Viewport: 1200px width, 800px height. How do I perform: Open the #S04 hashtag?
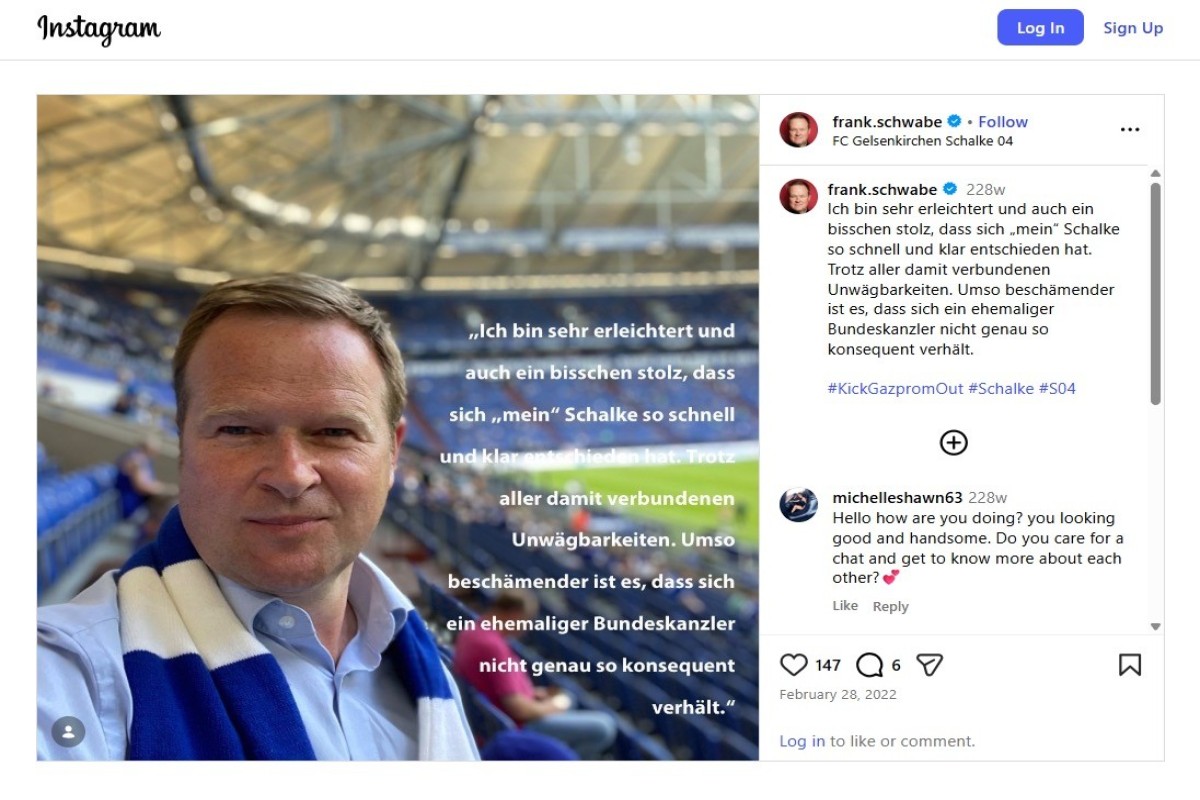click(x=1057, y=388)
